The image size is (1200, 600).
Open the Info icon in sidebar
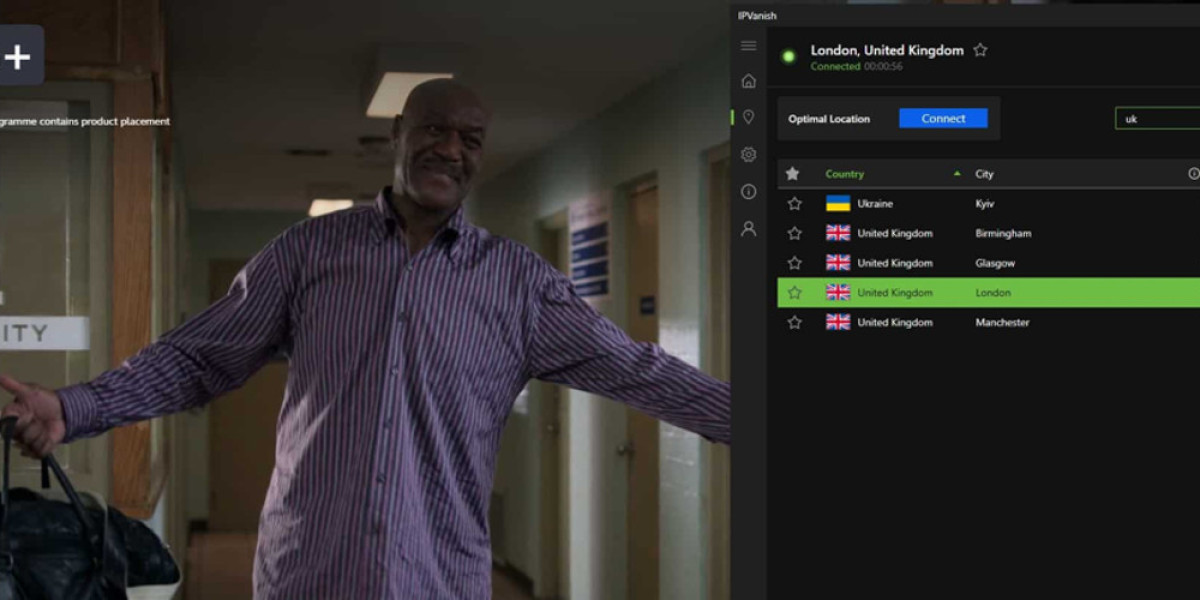[x=748, y=191]
